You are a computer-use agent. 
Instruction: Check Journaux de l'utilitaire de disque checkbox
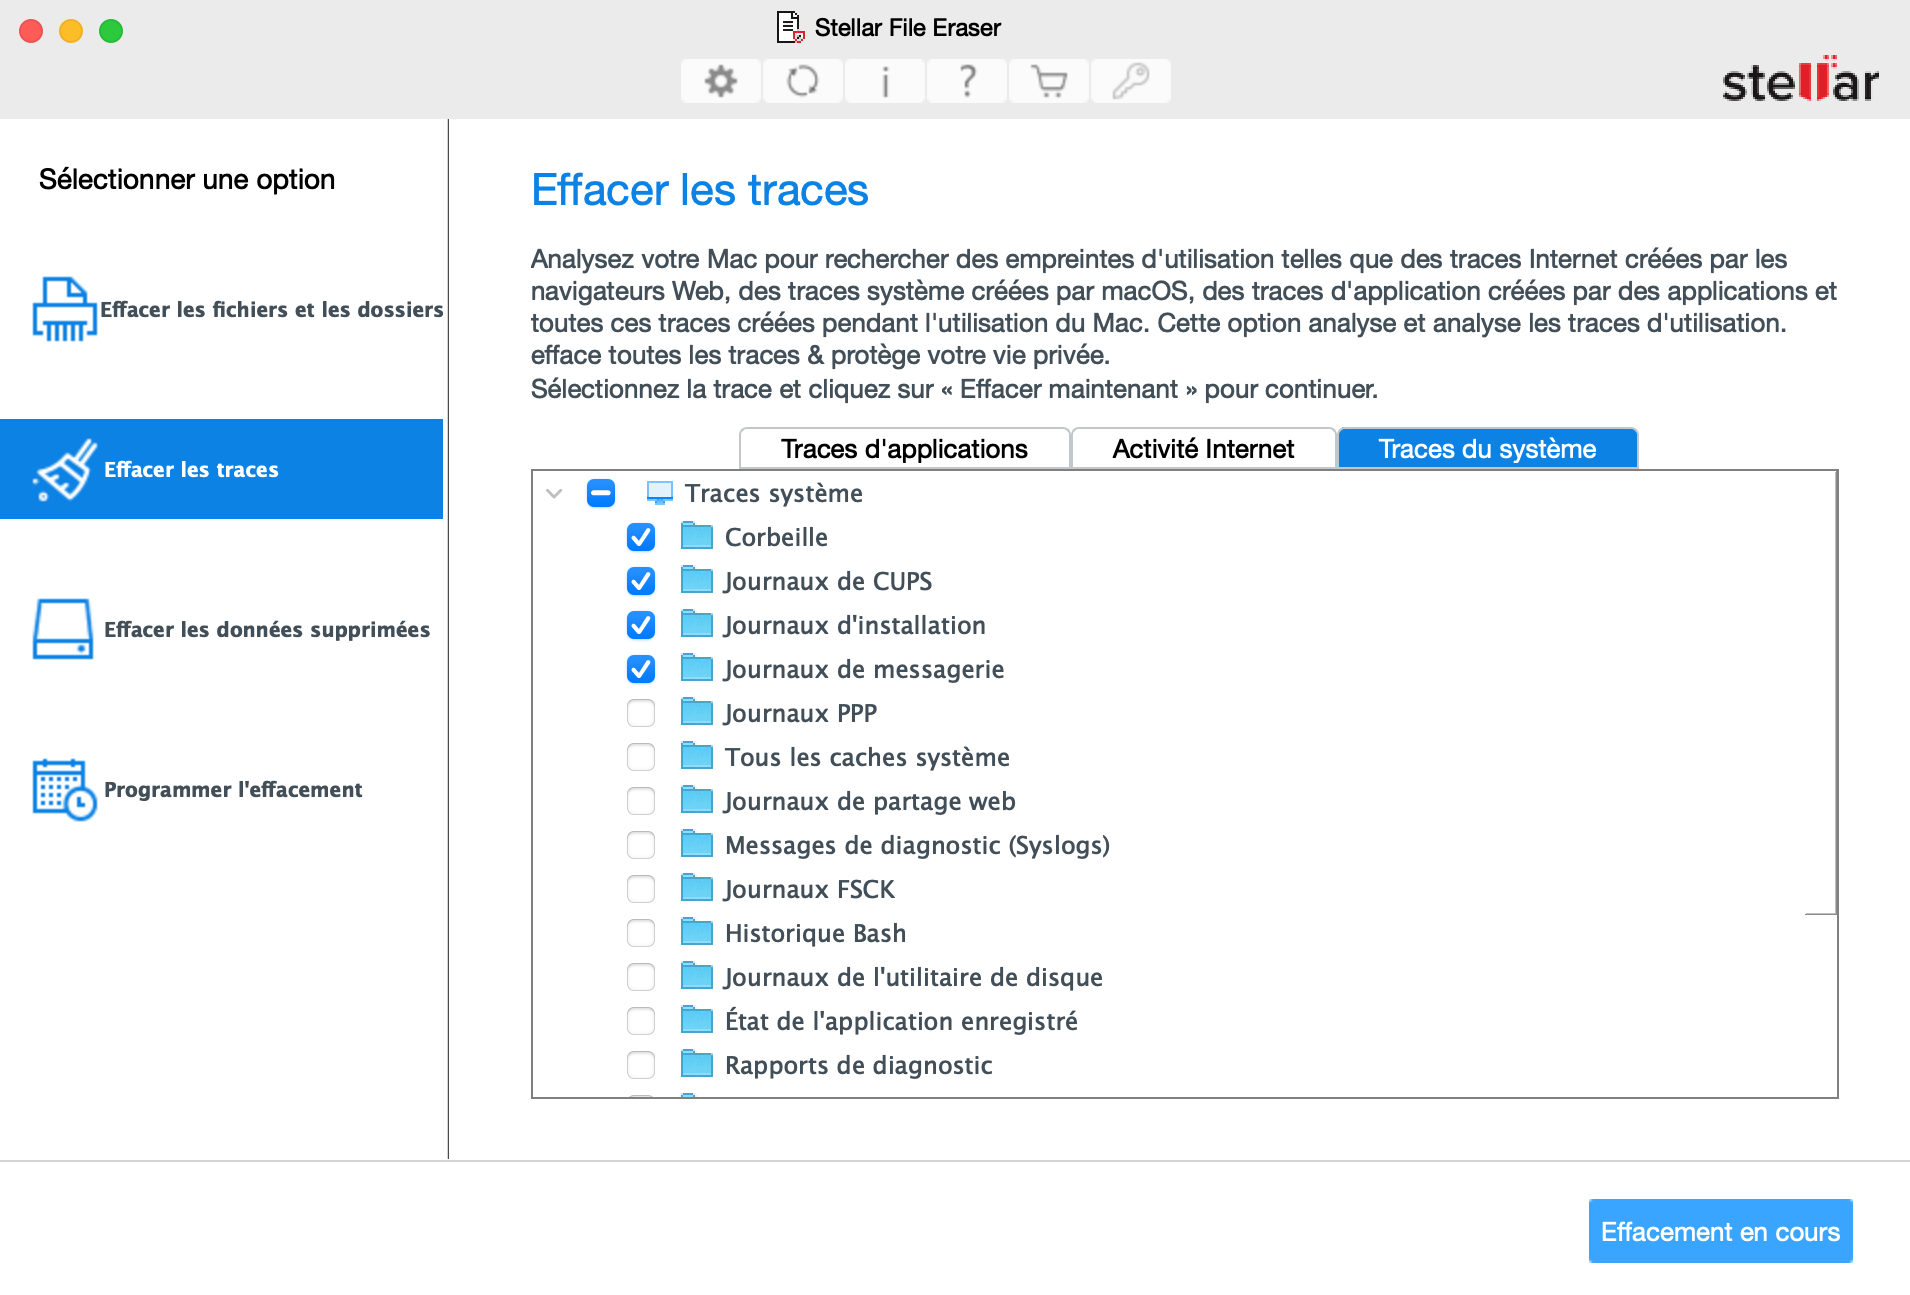[x=641, y=977]
